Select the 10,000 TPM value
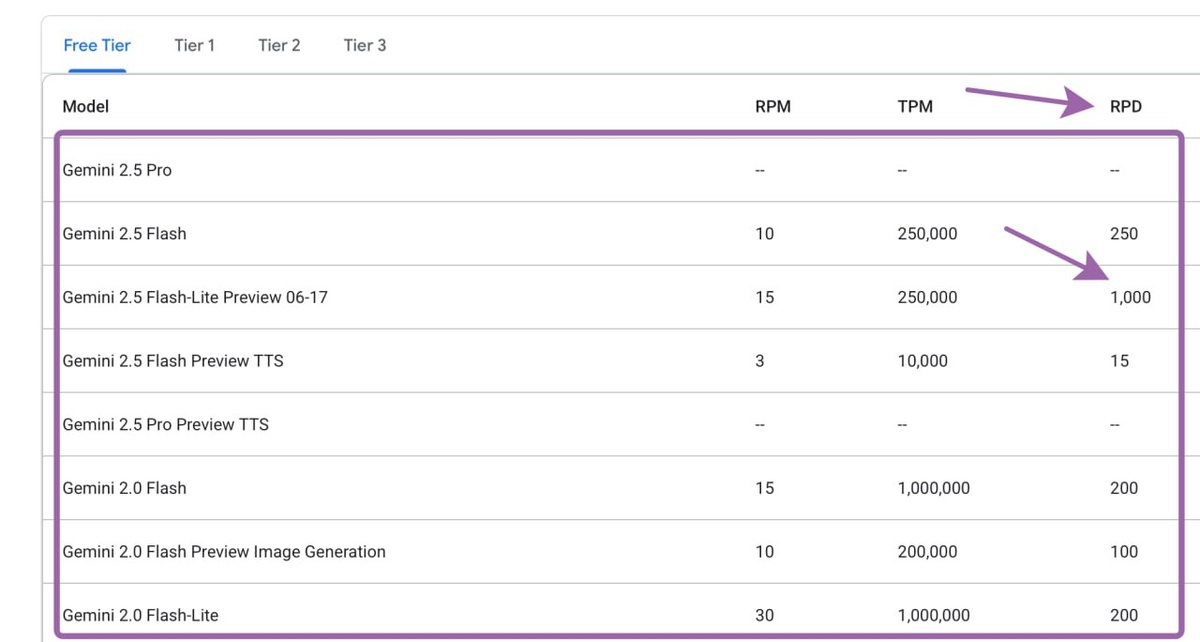This screenshot has height=642, width=1200. [922, 361]
